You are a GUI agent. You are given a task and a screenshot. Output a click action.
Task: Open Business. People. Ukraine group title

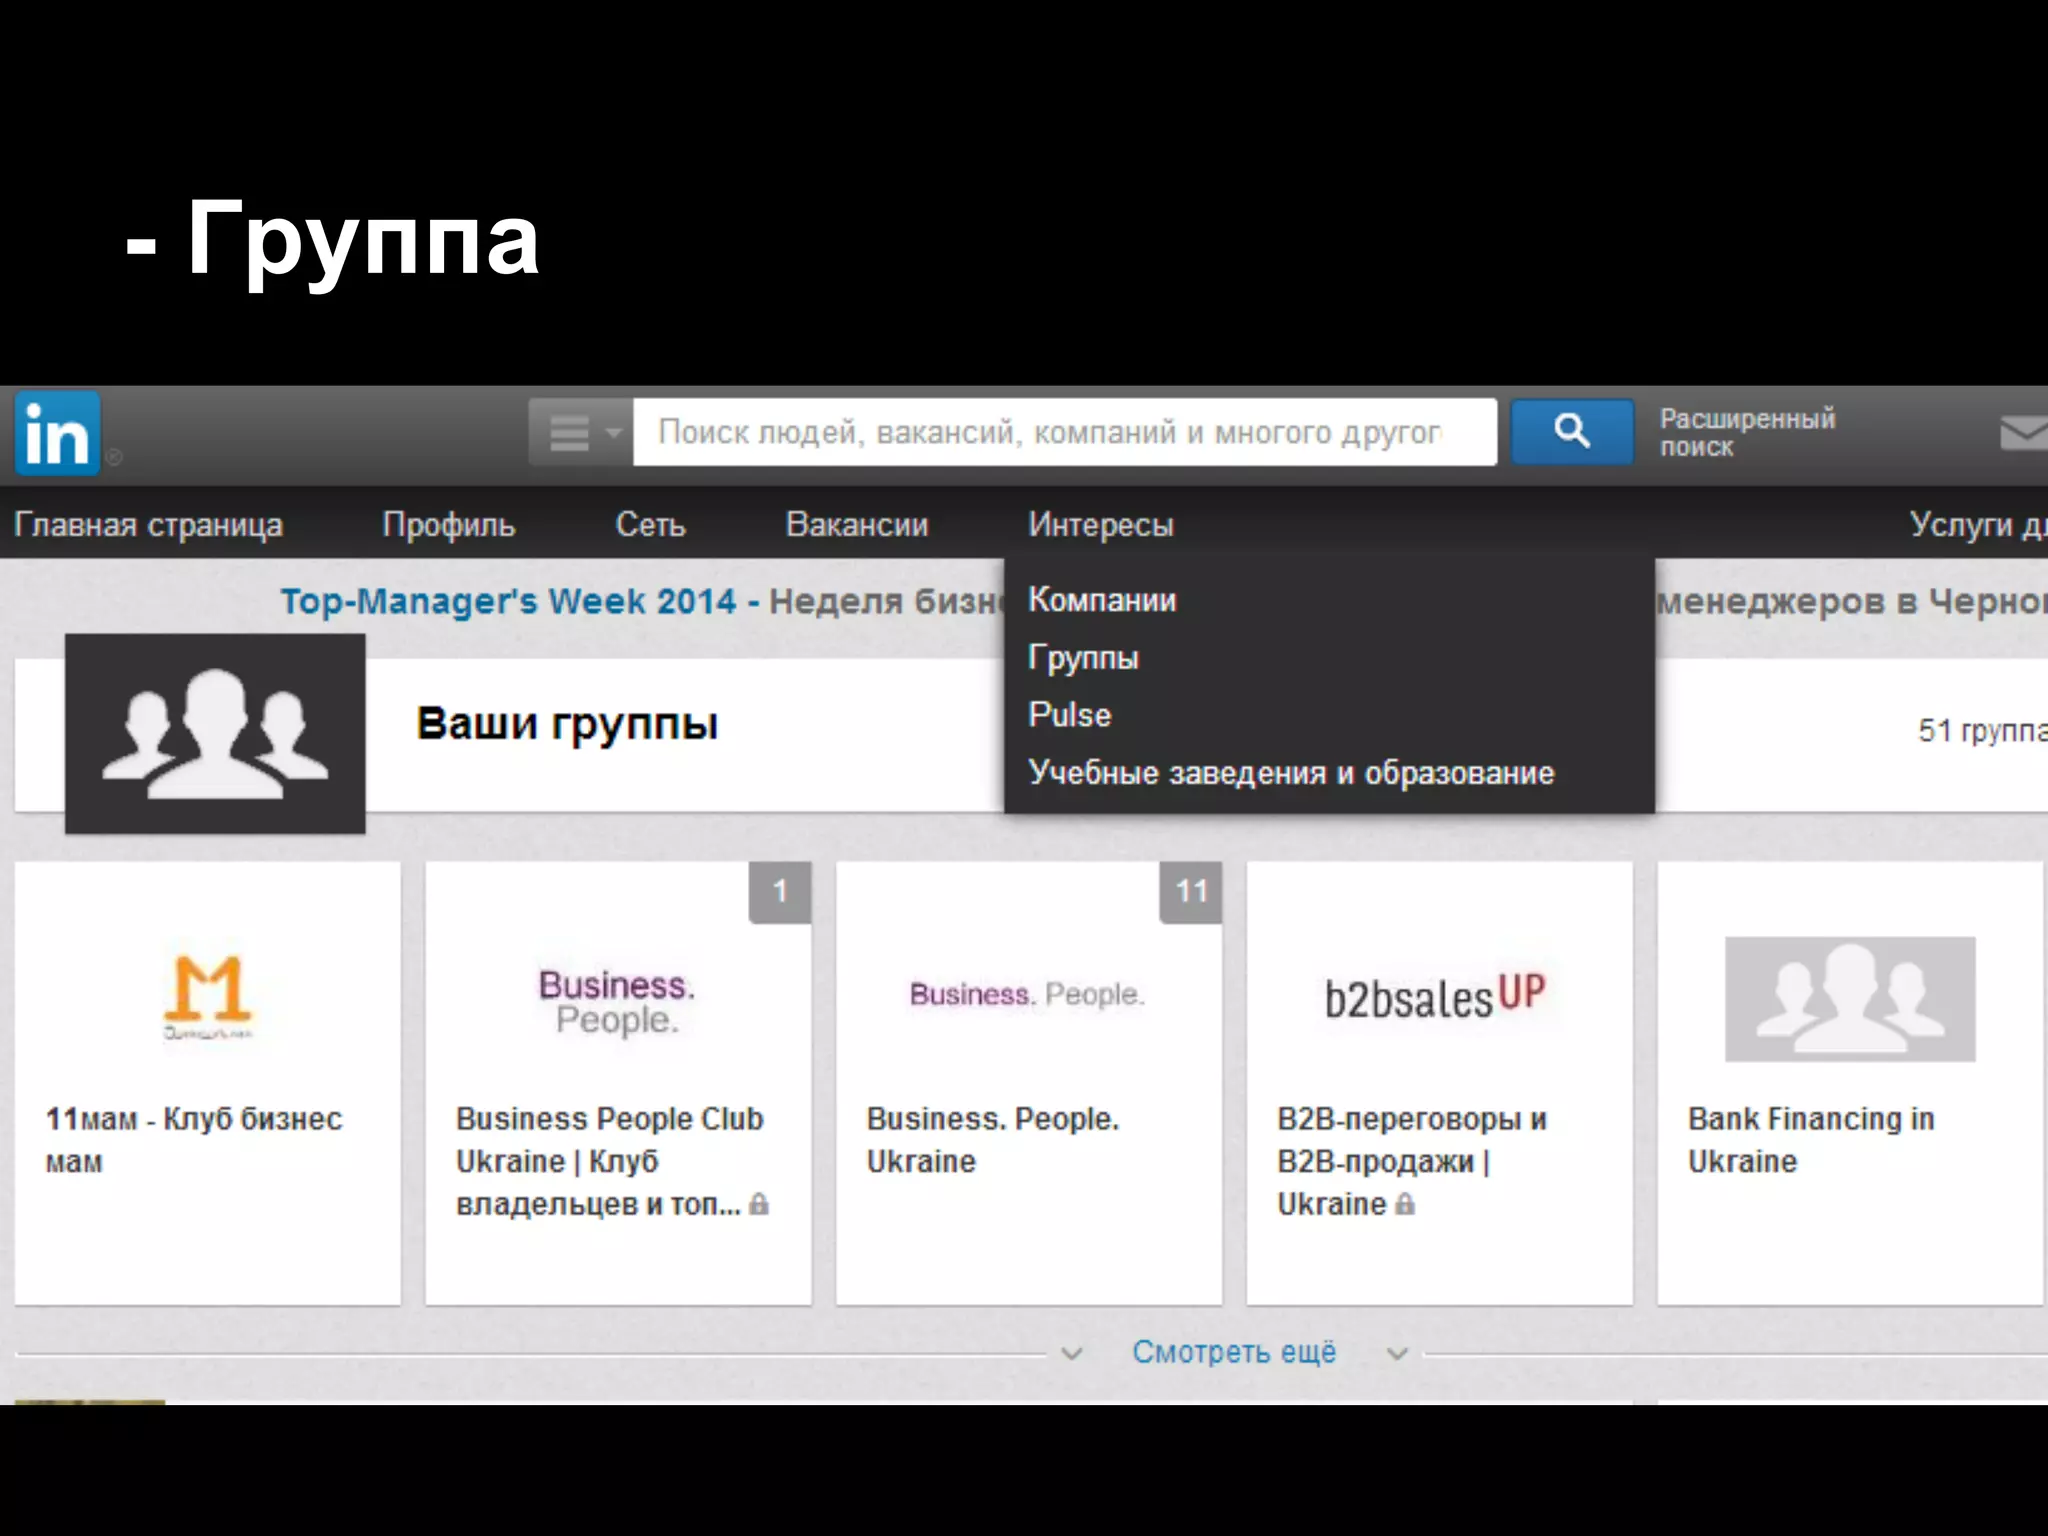coord(992,1140)
